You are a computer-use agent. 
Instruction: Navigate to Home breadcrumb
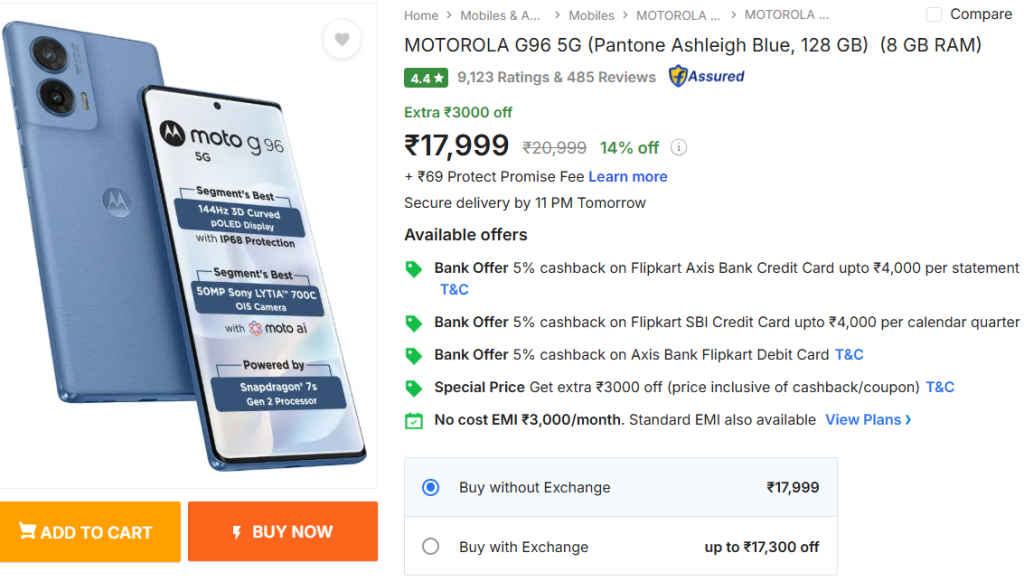421,15
